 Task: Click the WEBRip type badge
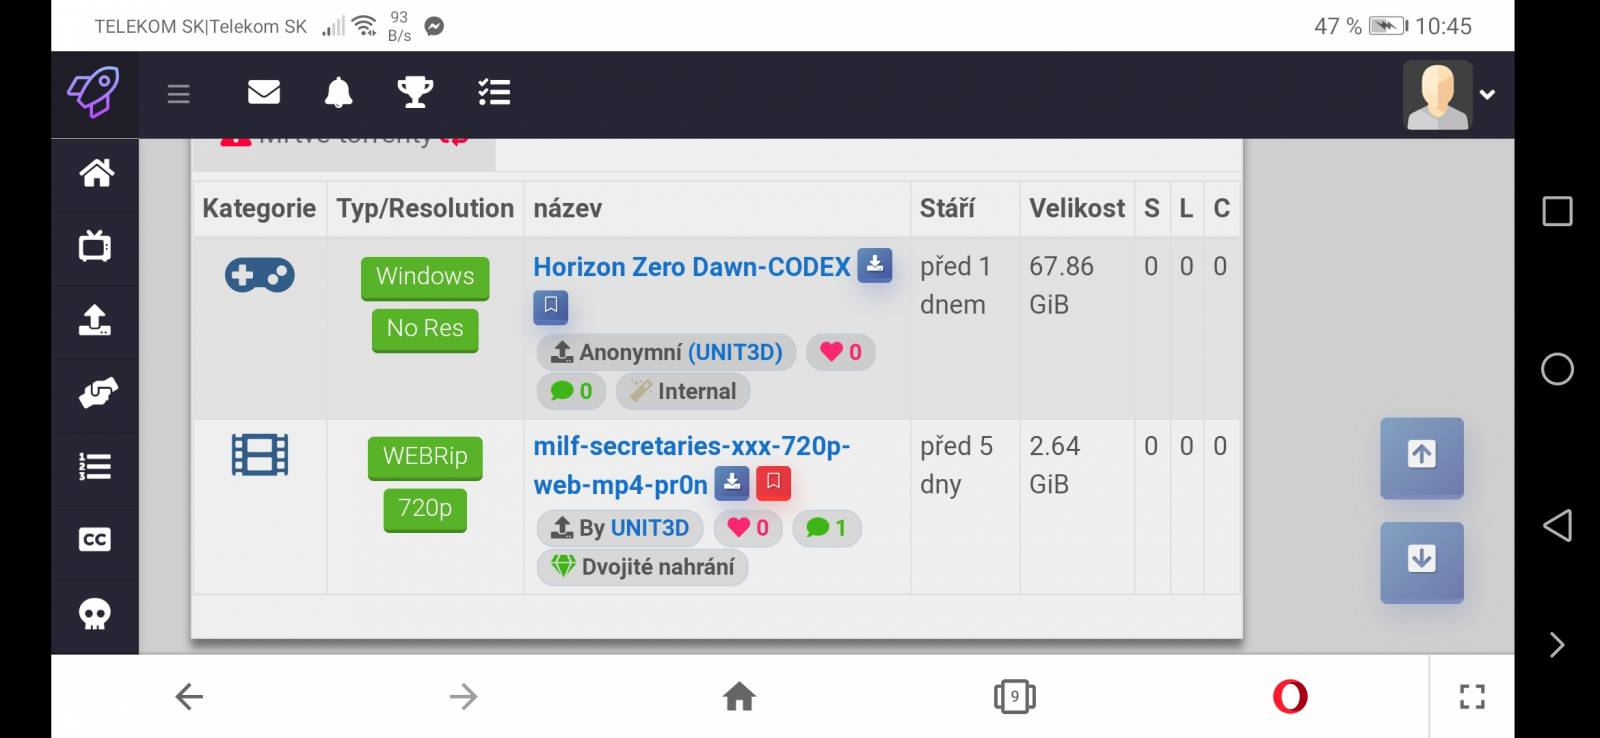pos(425,457)
